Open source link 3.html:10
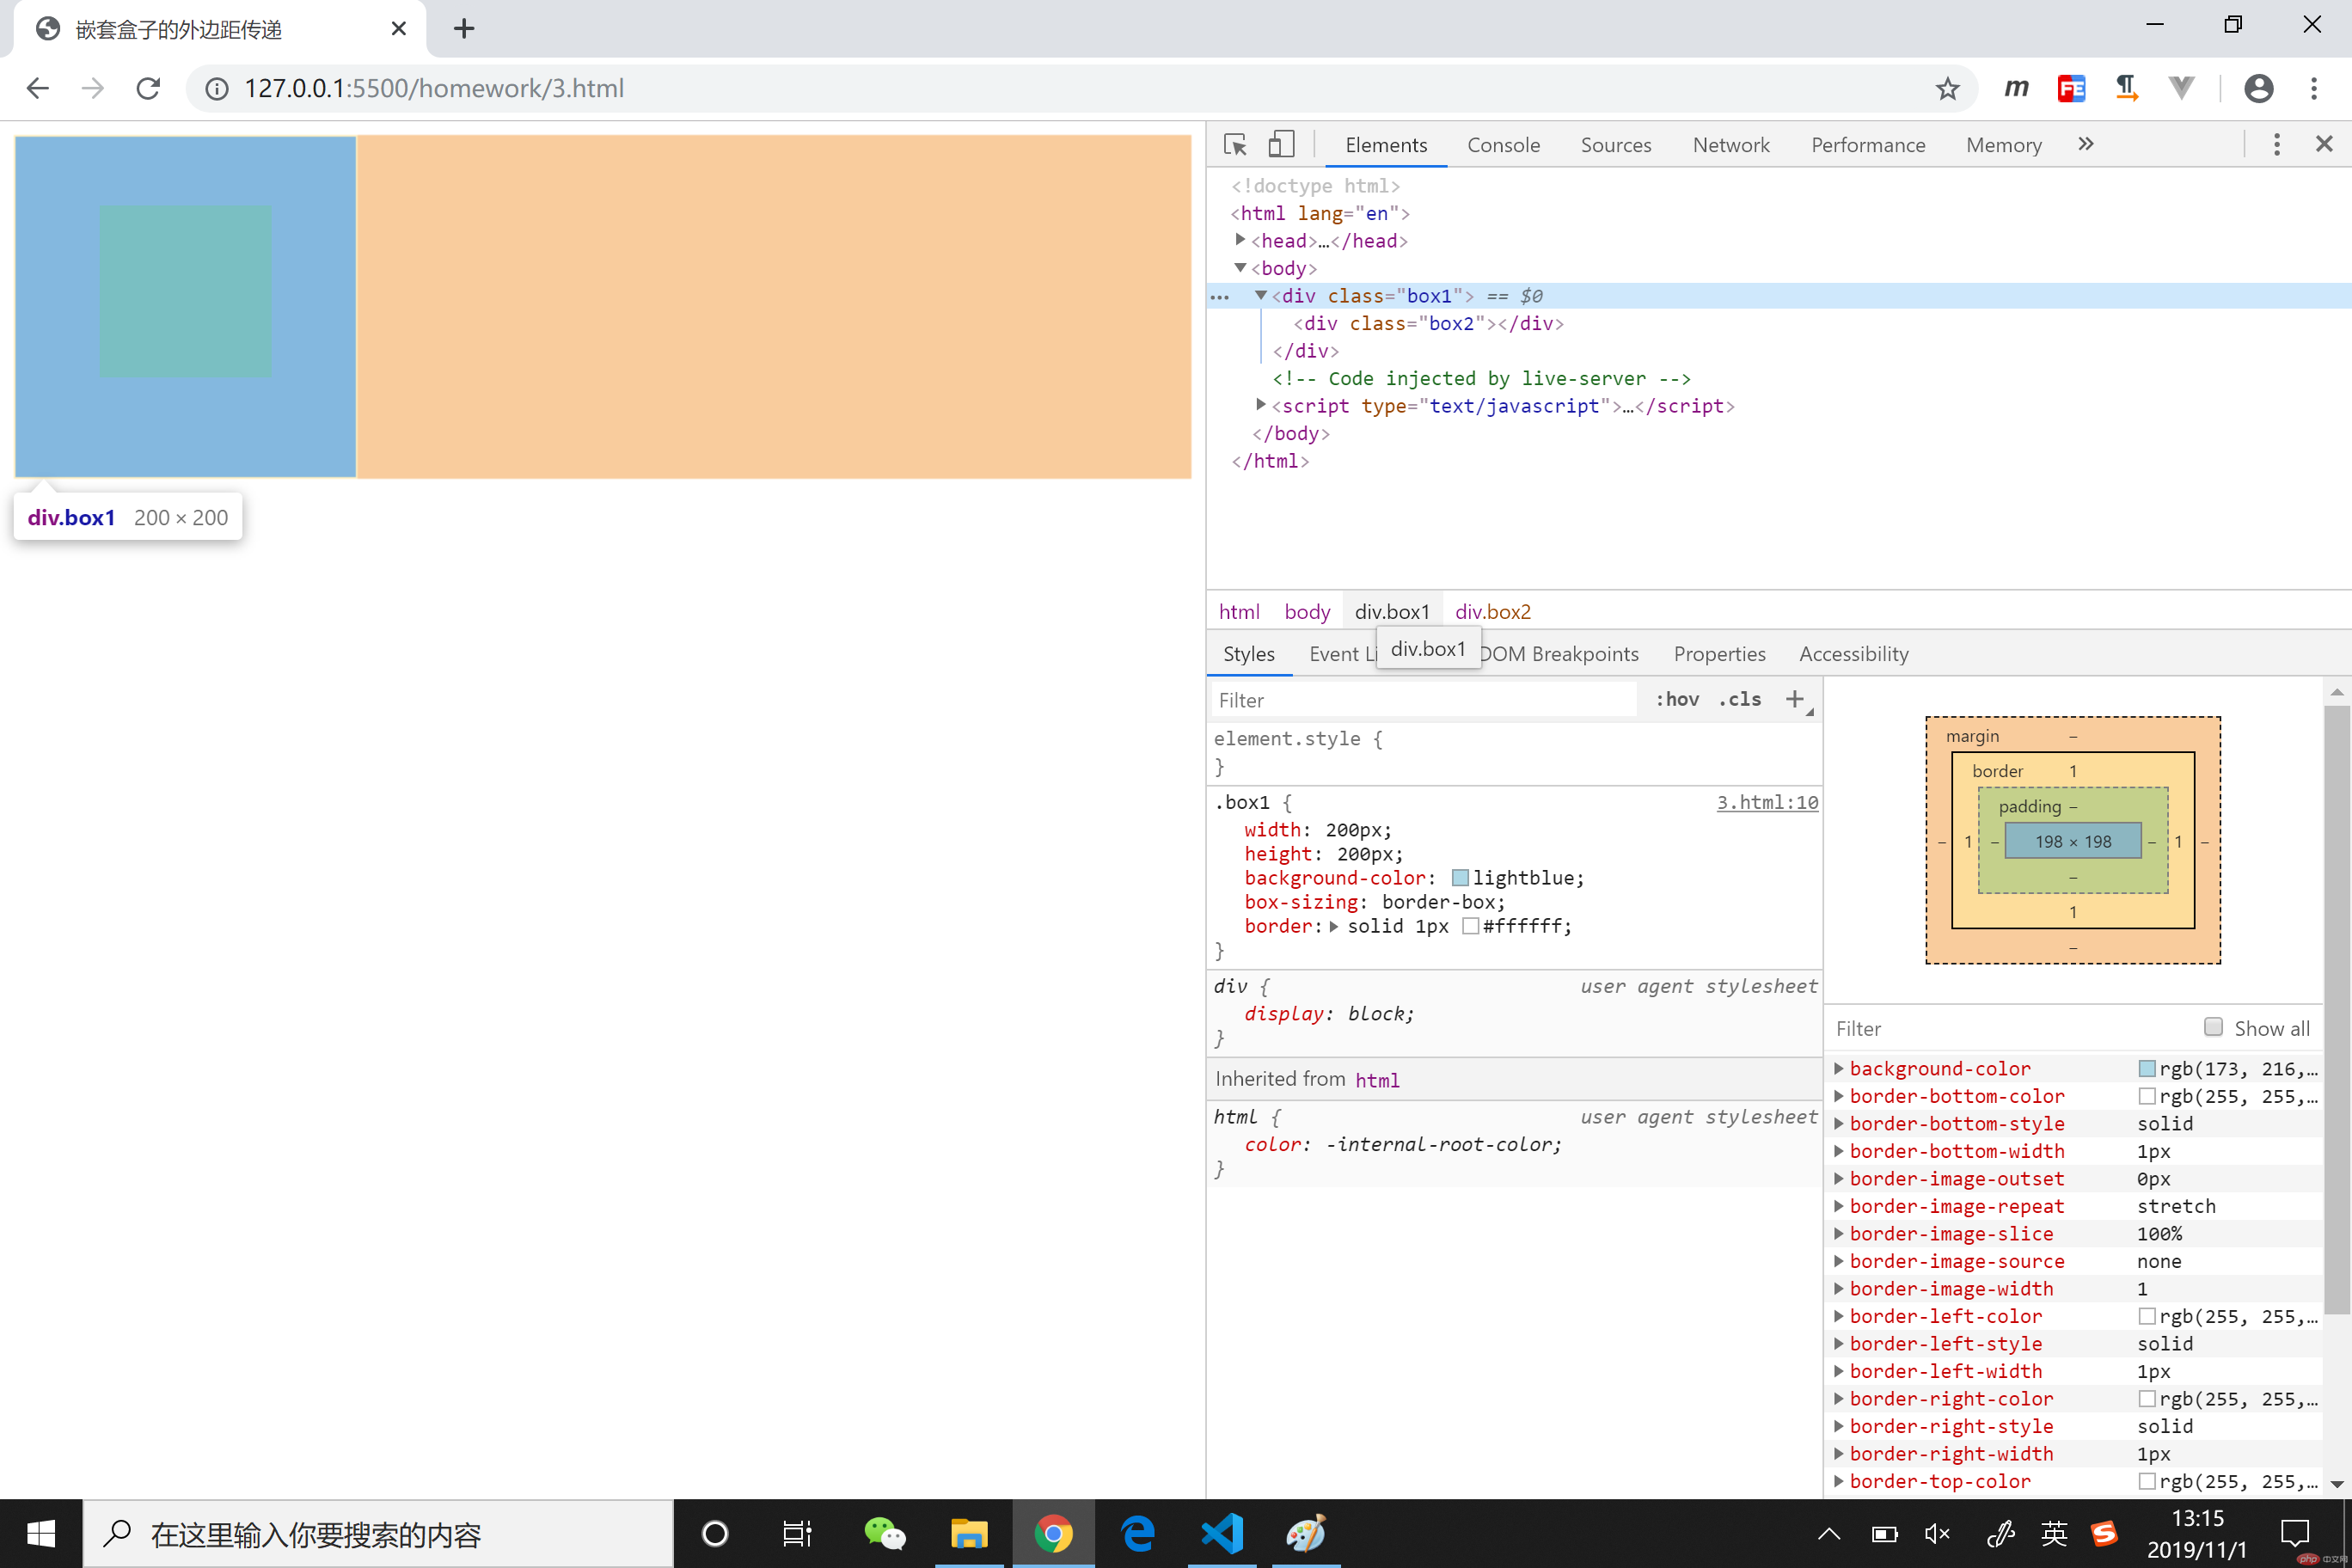The width and height of the screenshot is (2352, 1568). pos(1767,802)
